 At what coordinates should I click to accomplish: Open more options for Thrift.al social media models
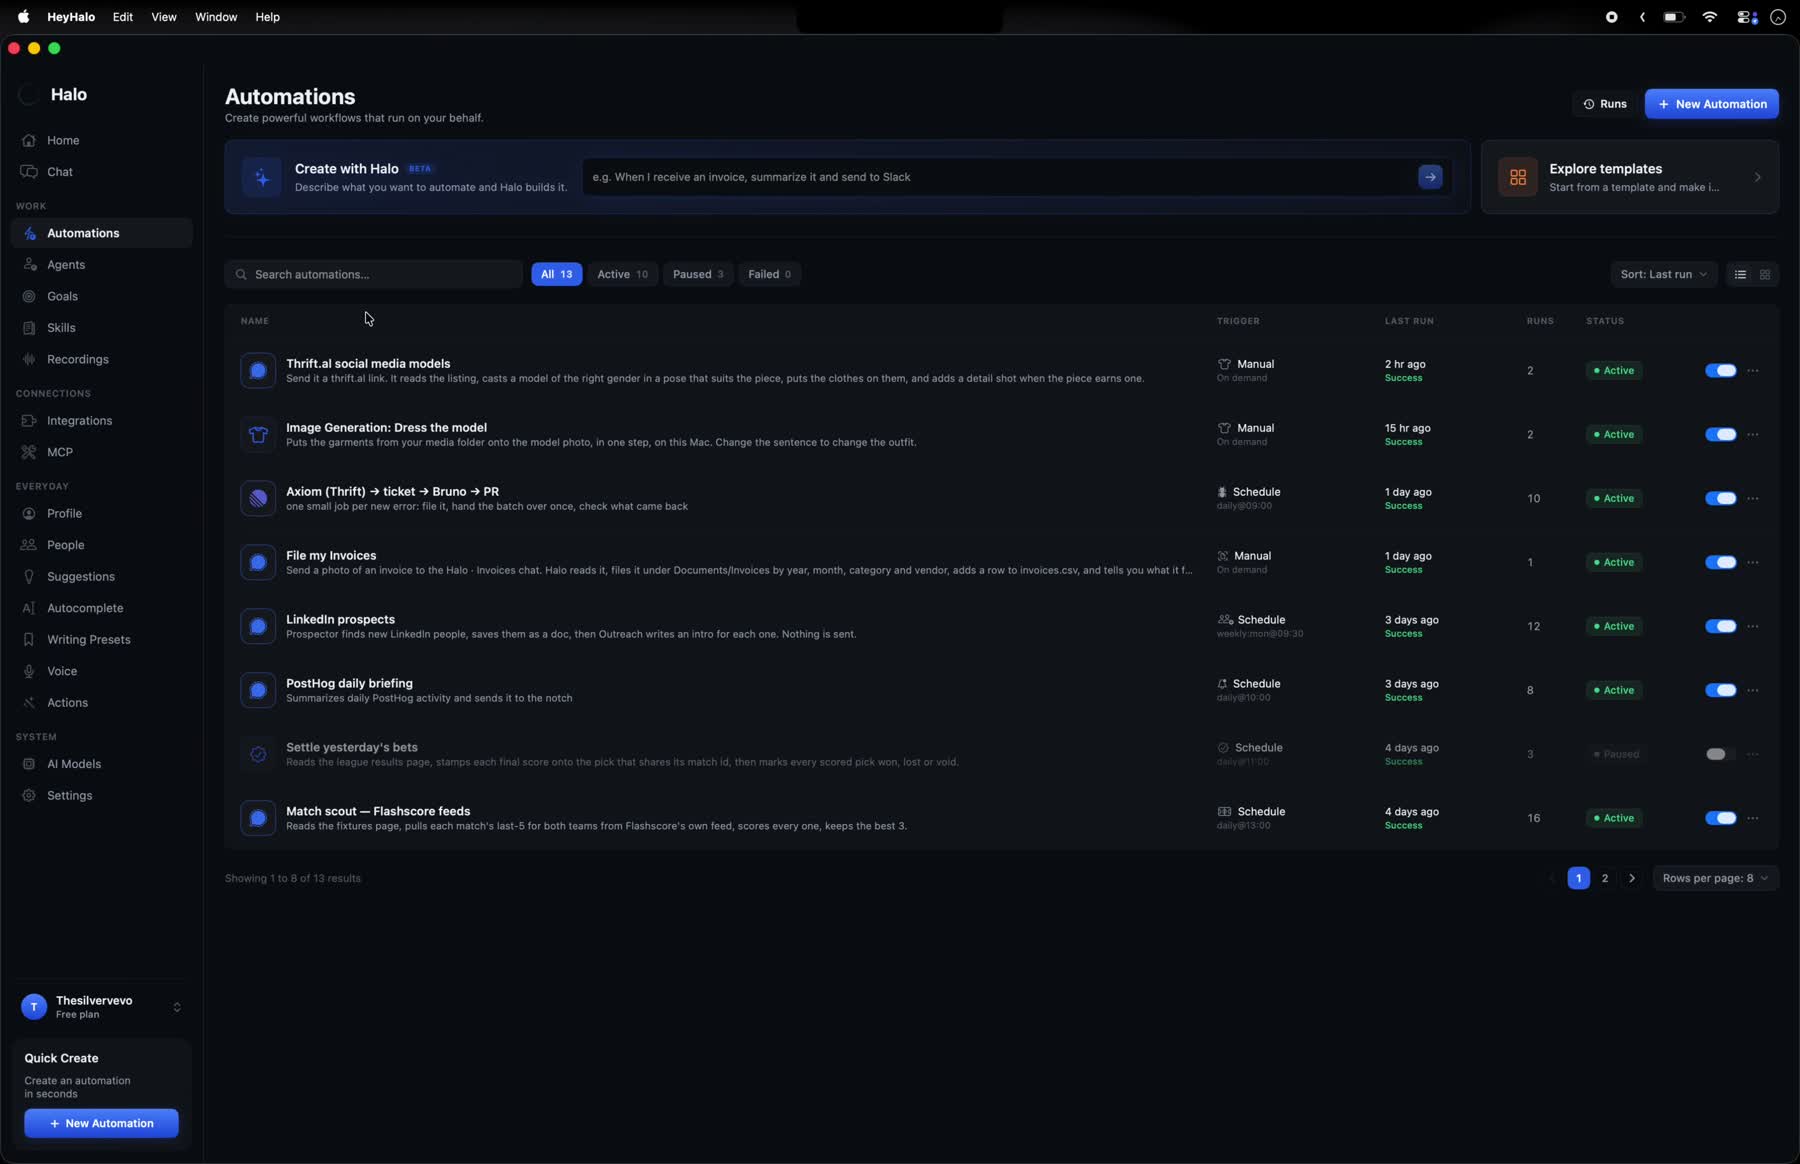[1753, 371]
